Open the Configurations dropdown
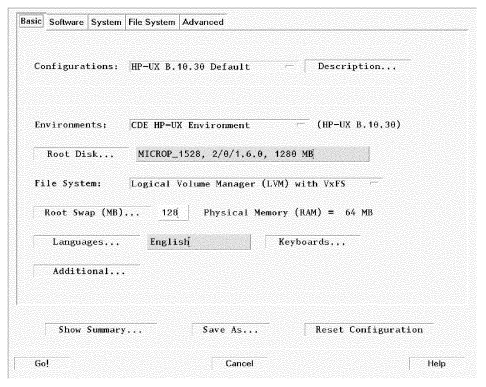Screen dimensions: 486x387 [x=212, y=67]
